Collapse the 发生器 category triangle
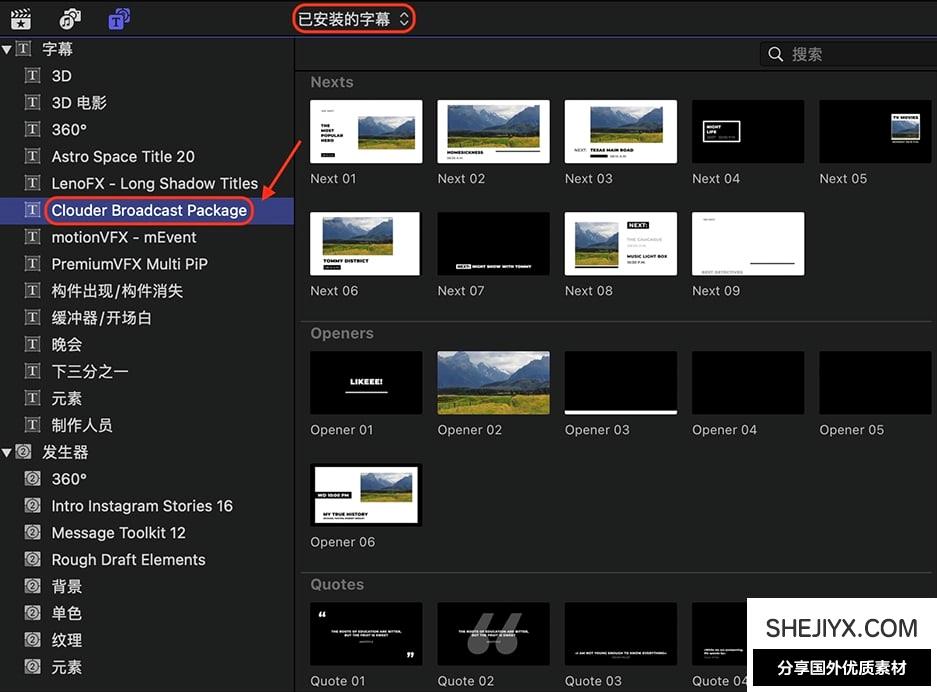This screenshot has width=937, height=692. tap(7, 453)
